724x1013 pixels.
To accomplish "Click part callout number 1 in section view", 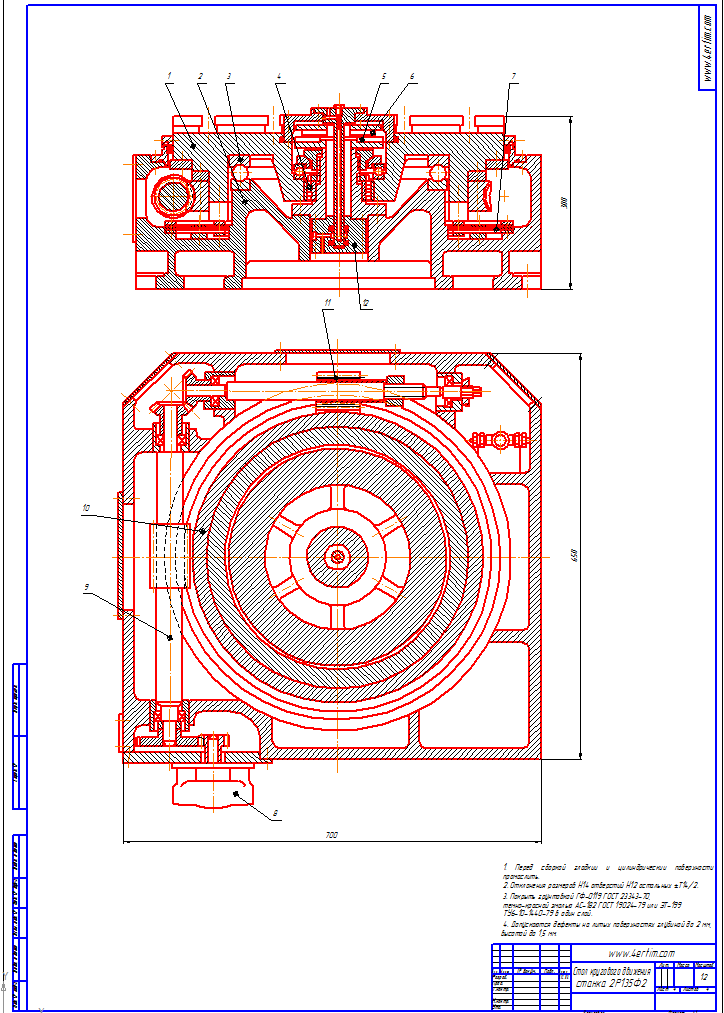I will [x=169, y=76].
